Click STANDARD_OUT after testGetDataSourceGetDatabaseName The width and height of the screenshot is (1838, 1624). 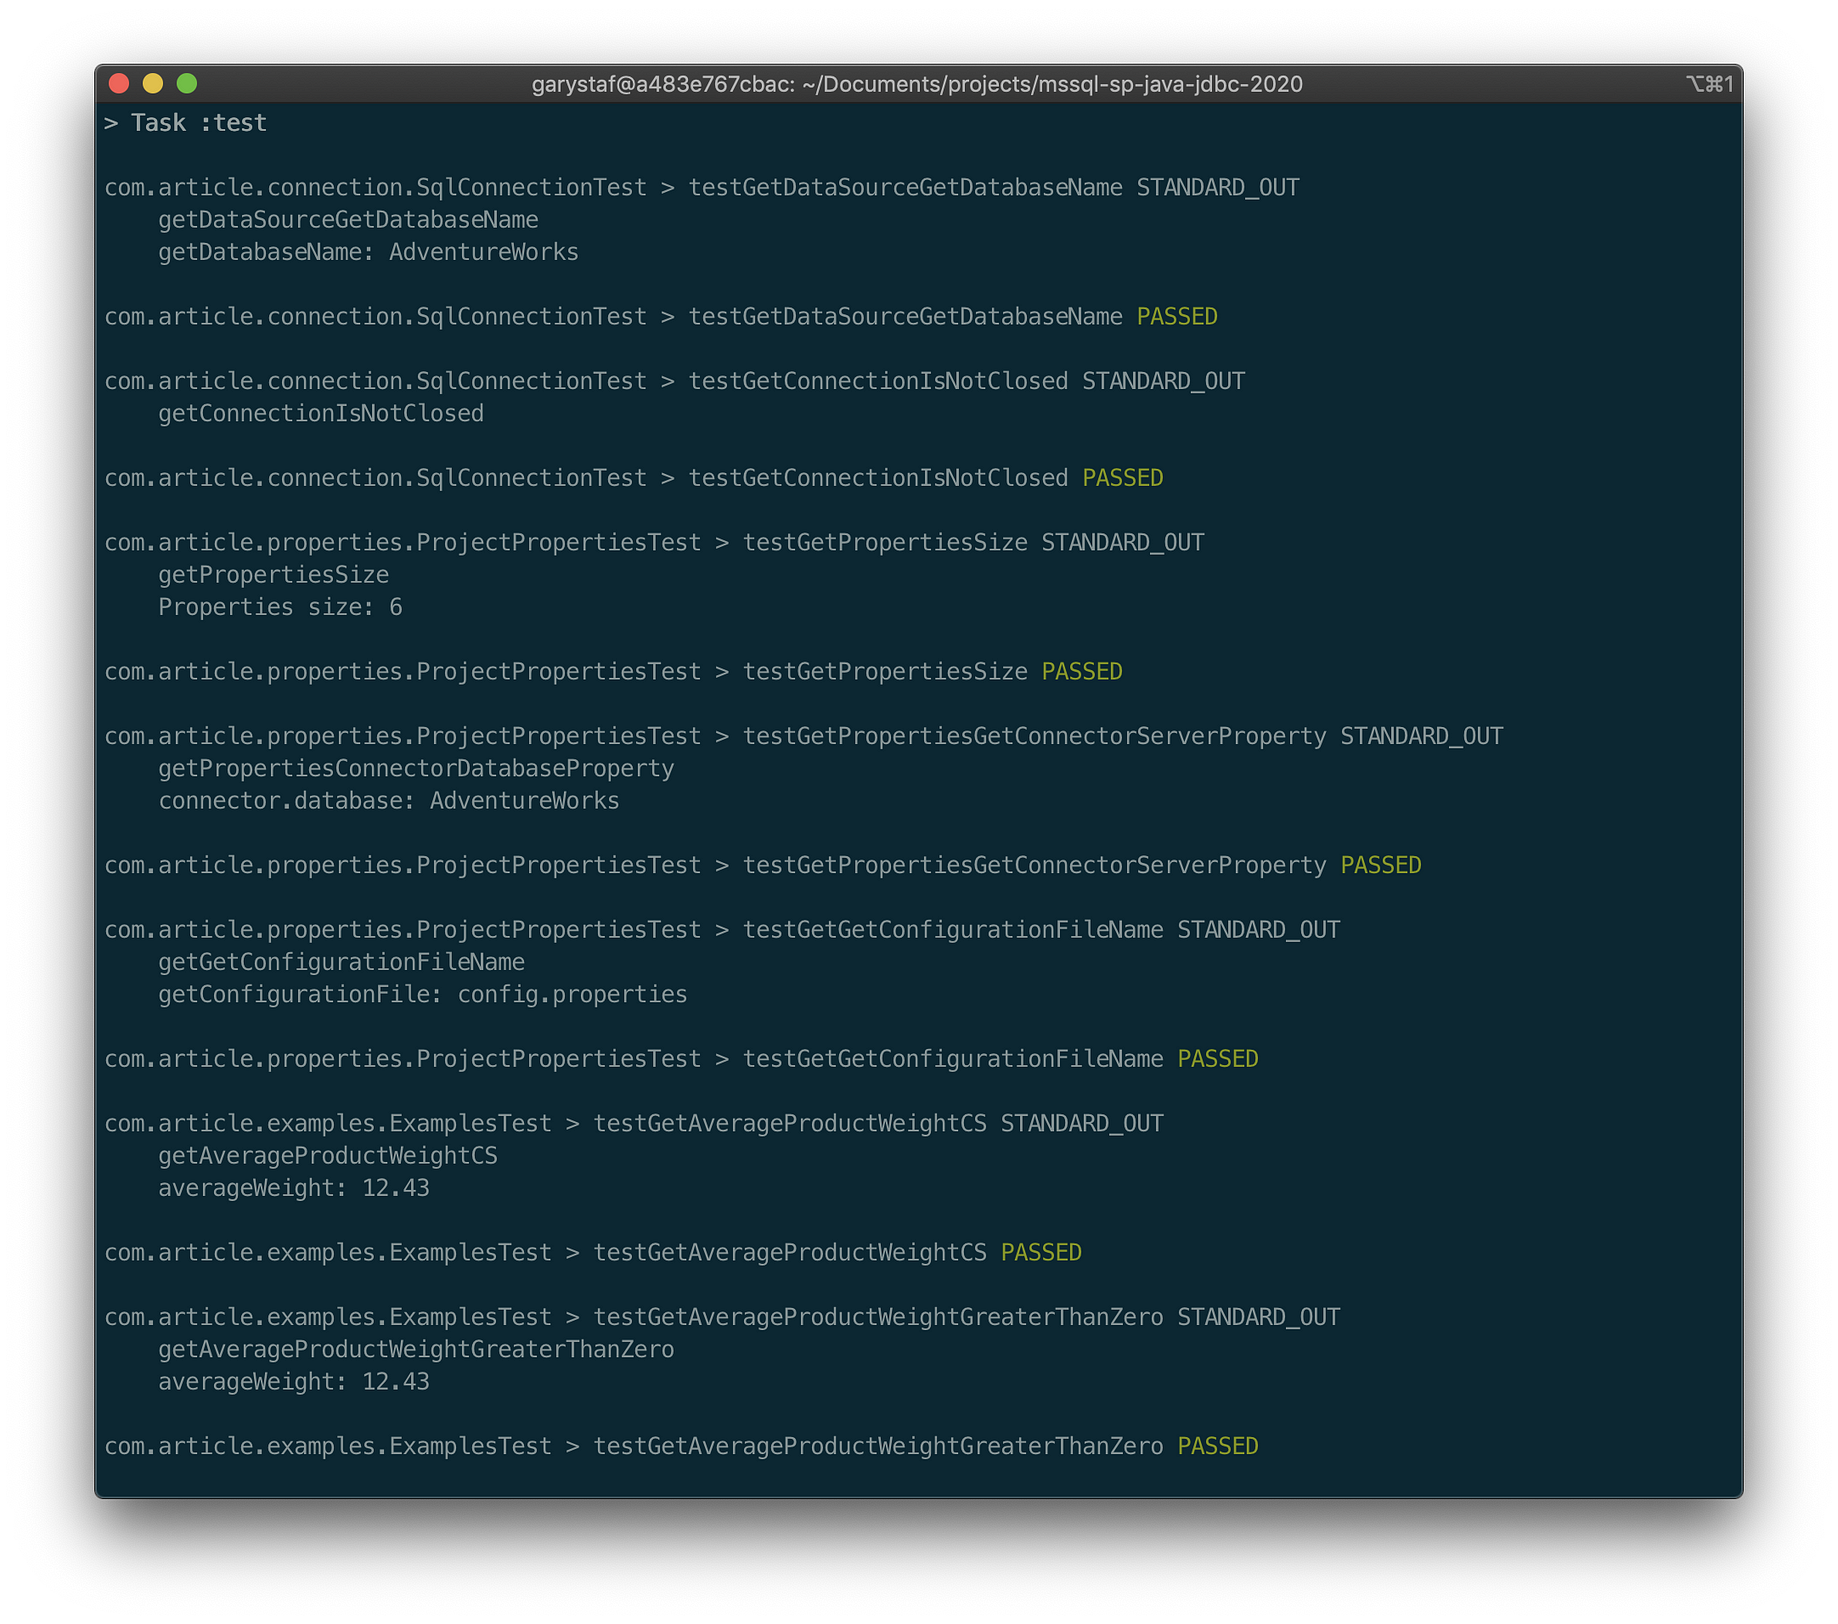(x=1218, y=188)
